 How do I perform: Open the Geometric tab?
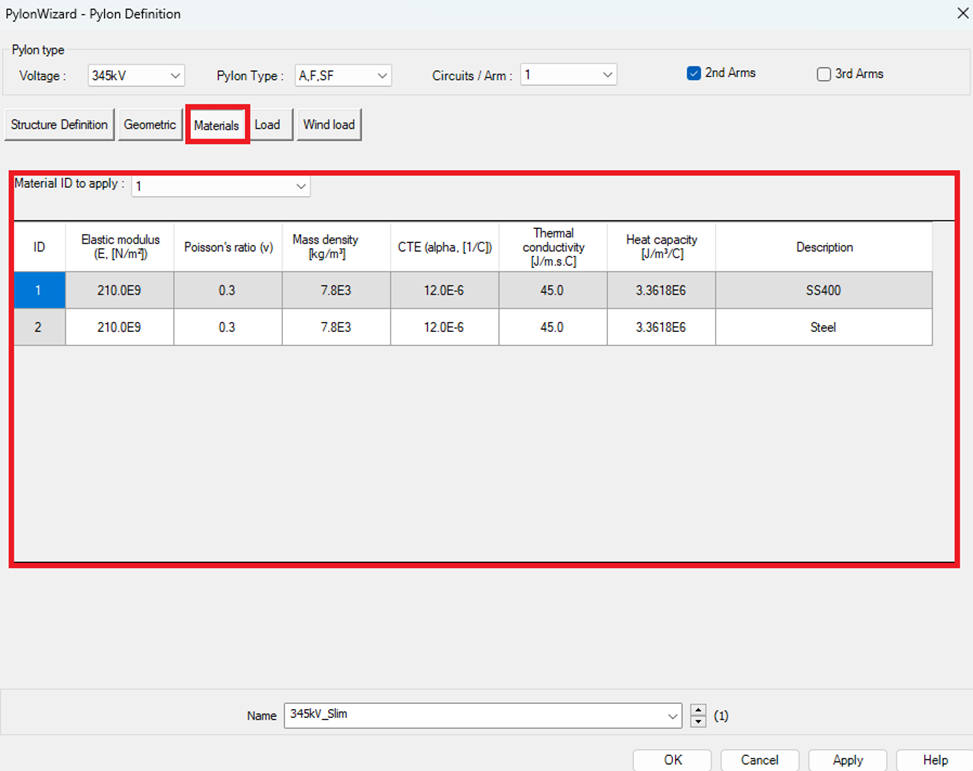(x=150, y=125)
